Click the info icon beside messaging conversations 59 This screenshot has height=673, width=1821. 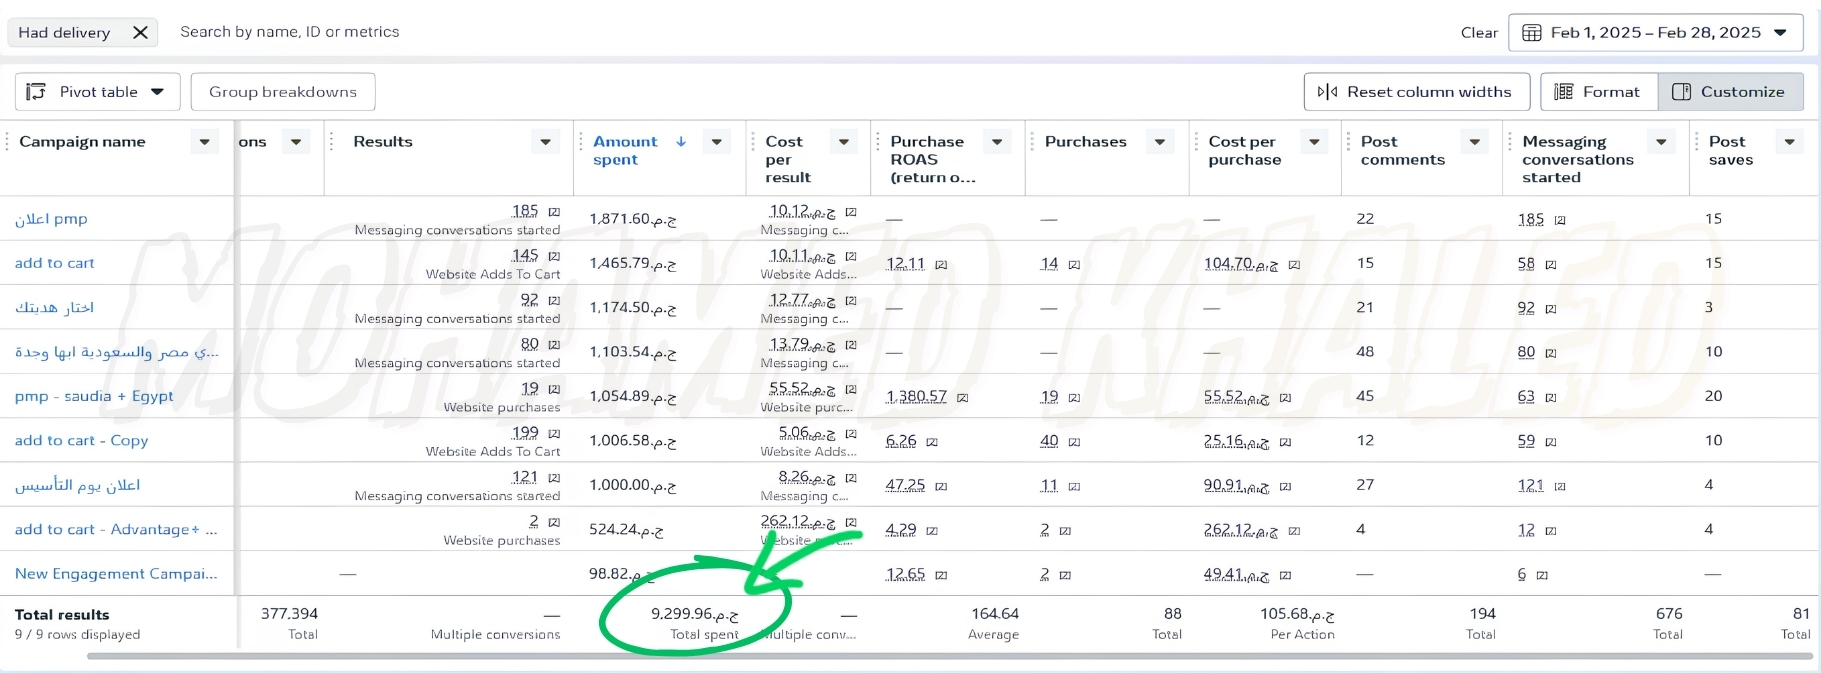[1551, 442]
